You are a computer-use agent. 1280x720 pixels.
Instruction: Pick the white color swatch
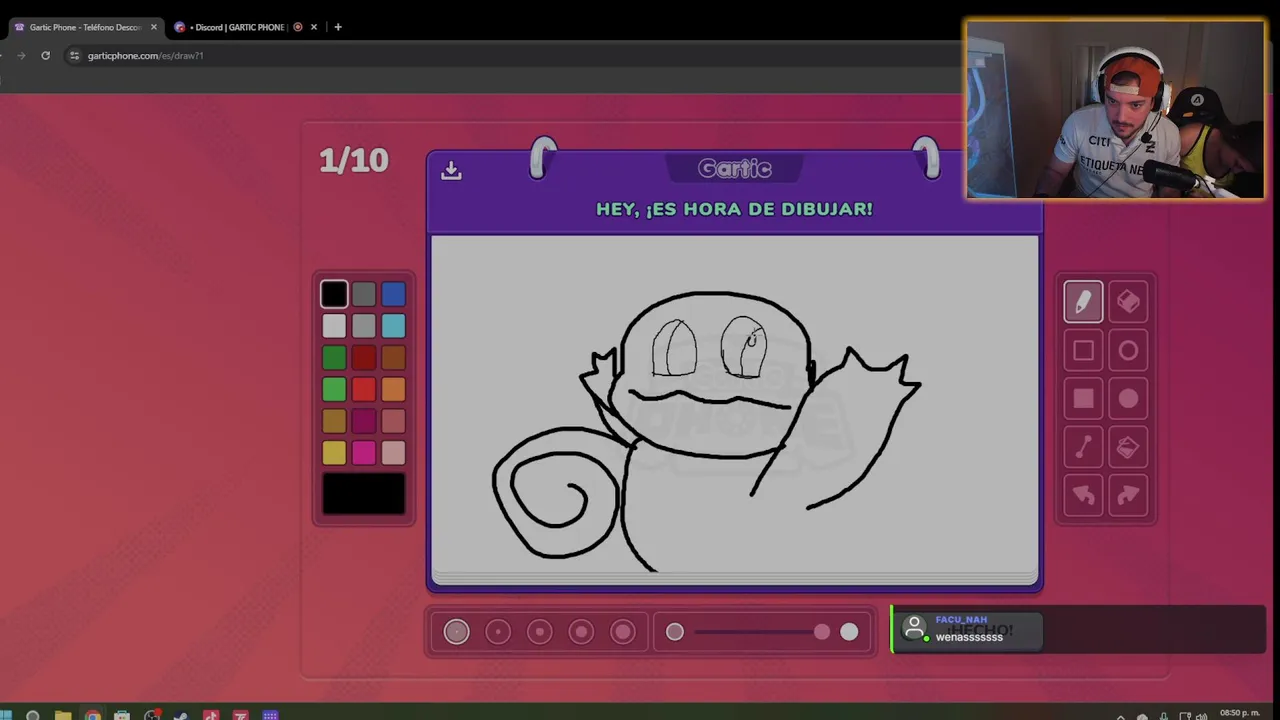[x=334, y=326]
